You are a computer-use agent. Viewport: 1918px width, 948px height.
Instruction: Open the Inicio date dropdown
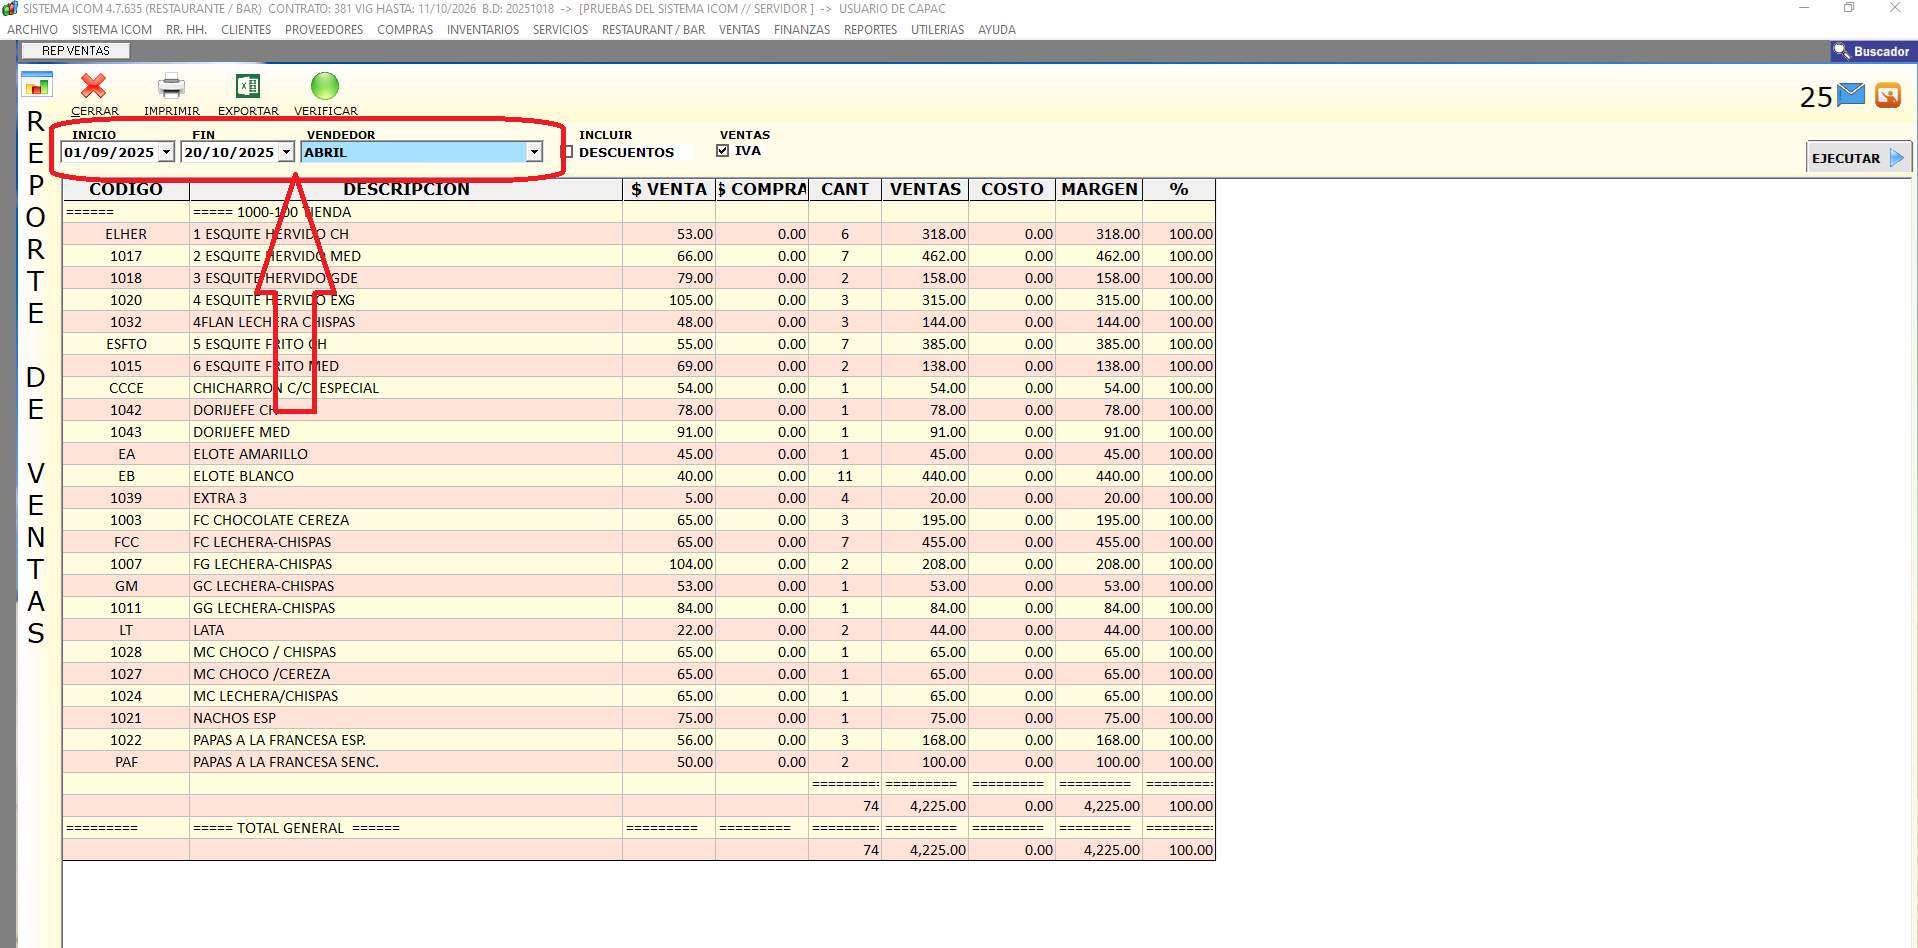166,152
